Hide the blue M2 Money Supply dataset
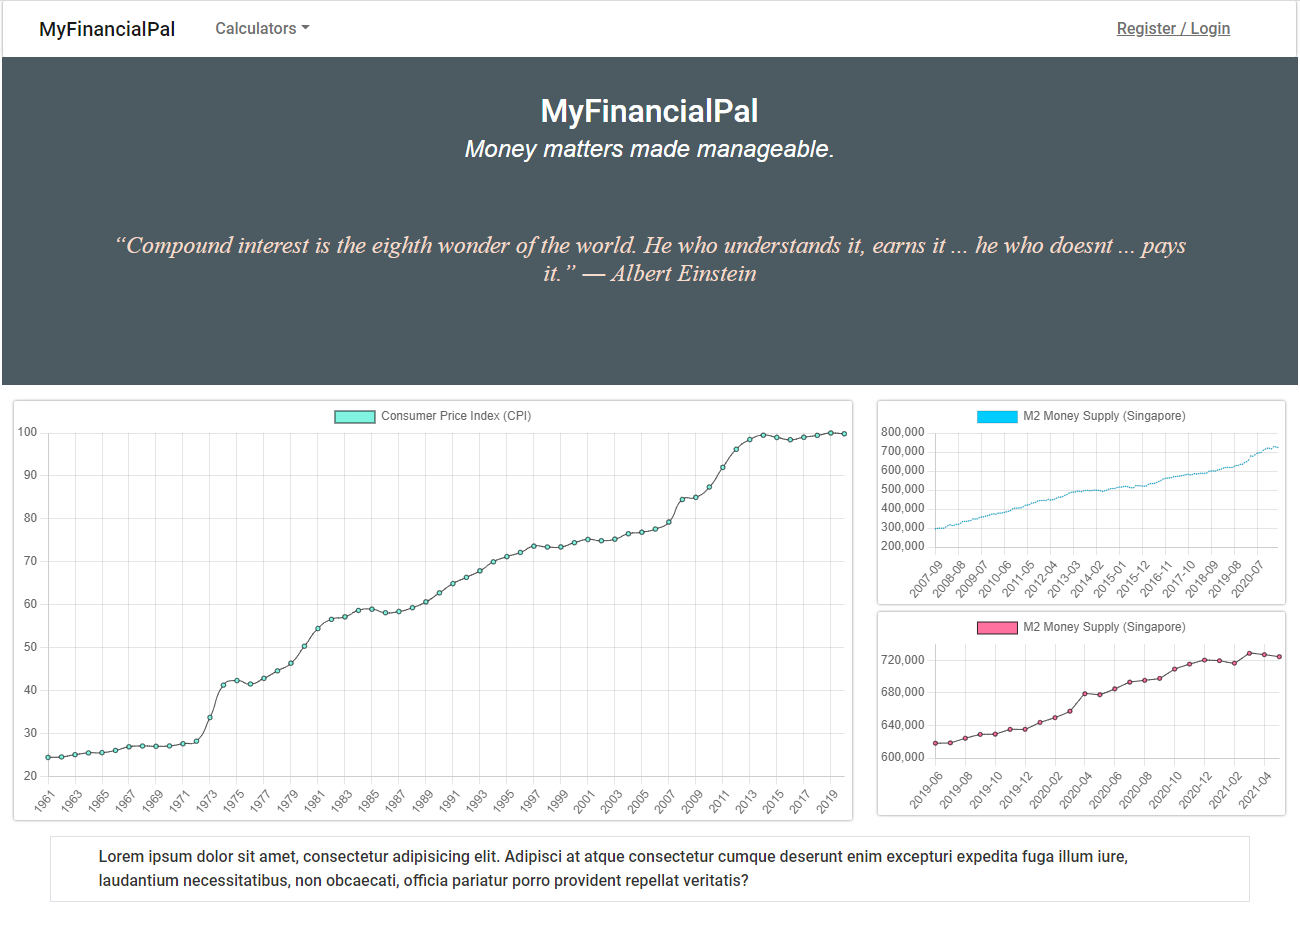 (1103, 416)
